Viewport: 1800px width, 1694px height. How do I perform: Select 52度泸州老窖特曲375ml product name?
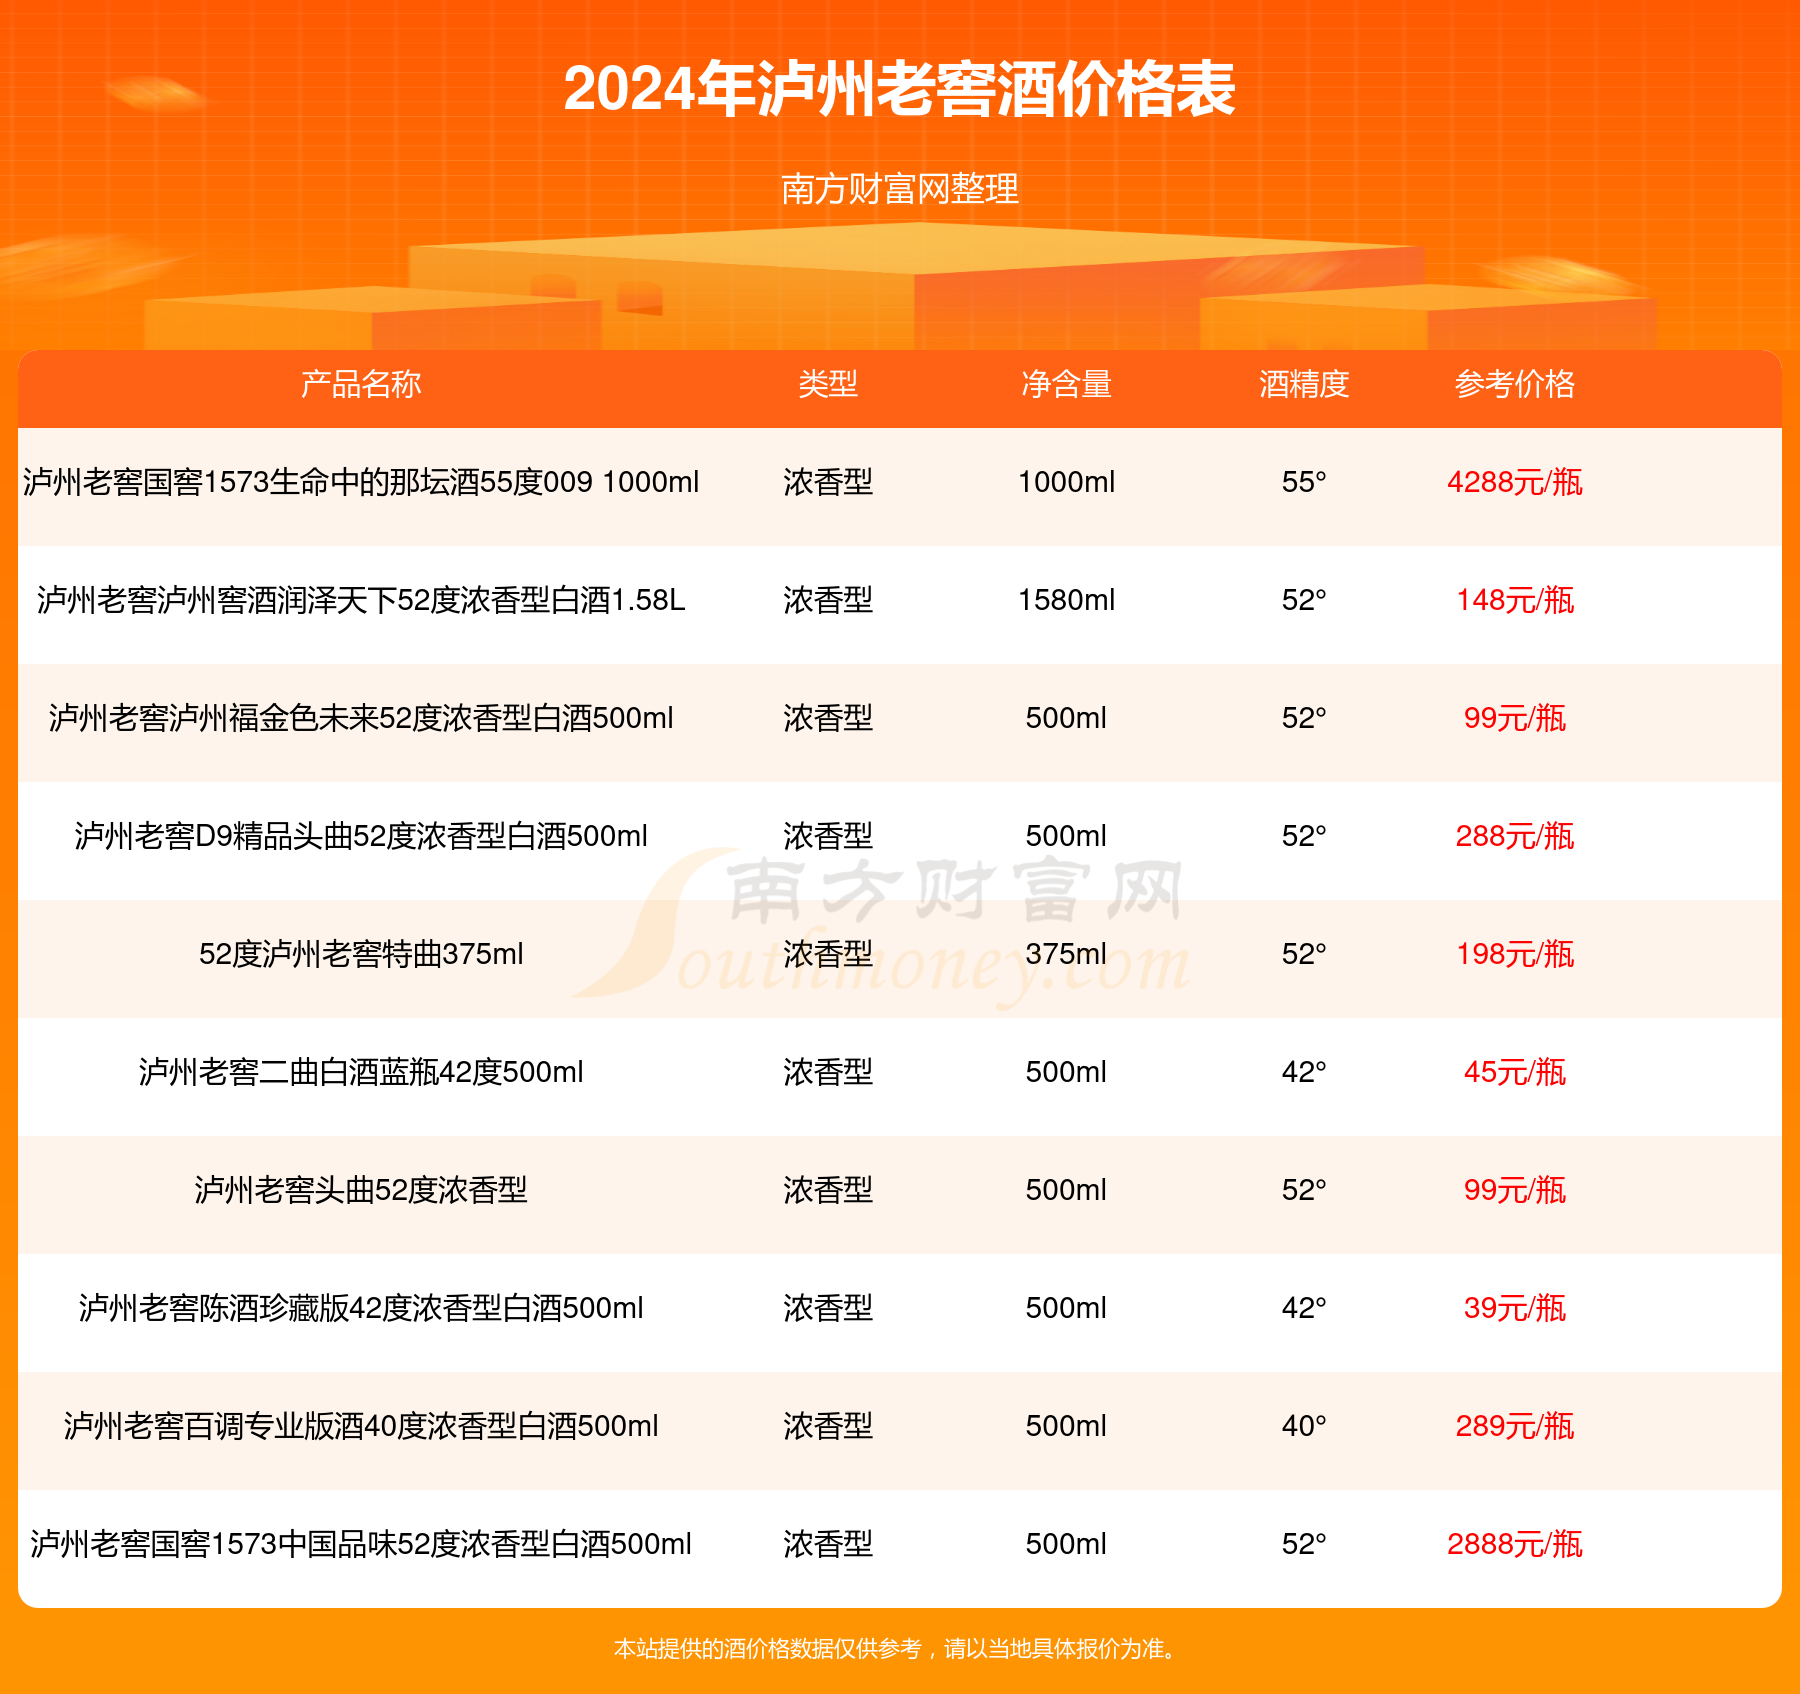tap(361, 954)
